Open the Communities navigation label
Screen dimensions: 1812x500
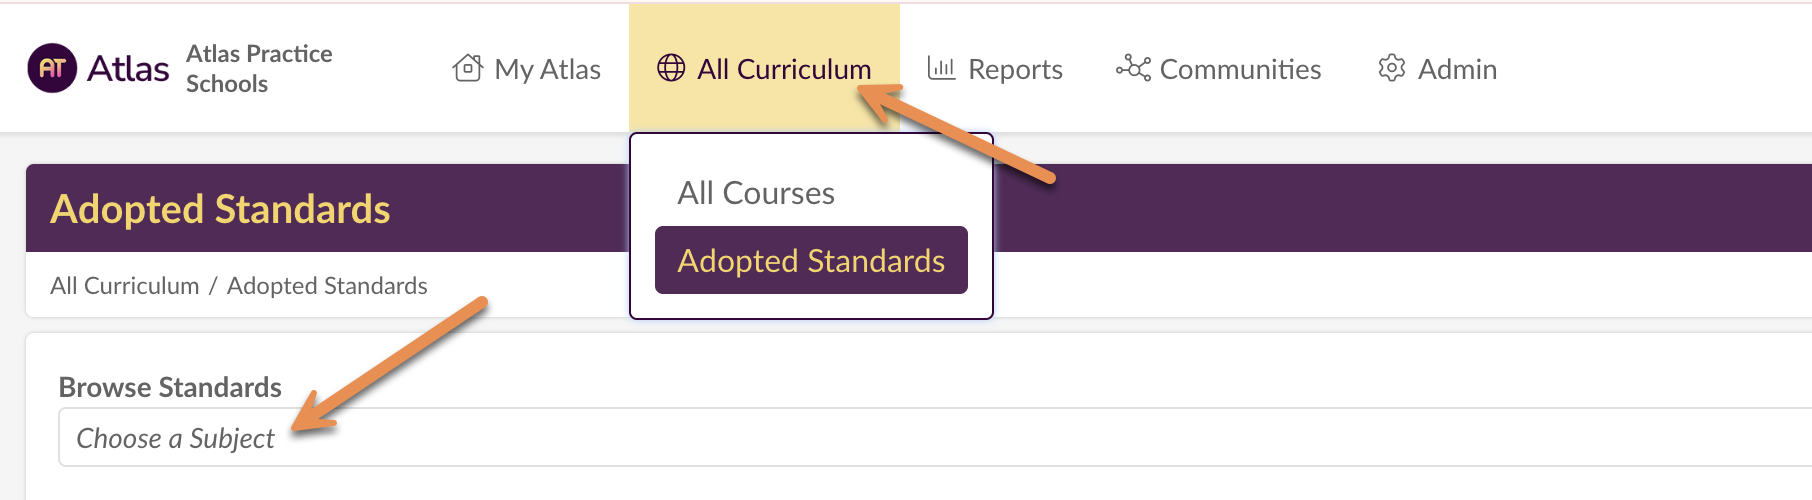(x=1240, y=69)
